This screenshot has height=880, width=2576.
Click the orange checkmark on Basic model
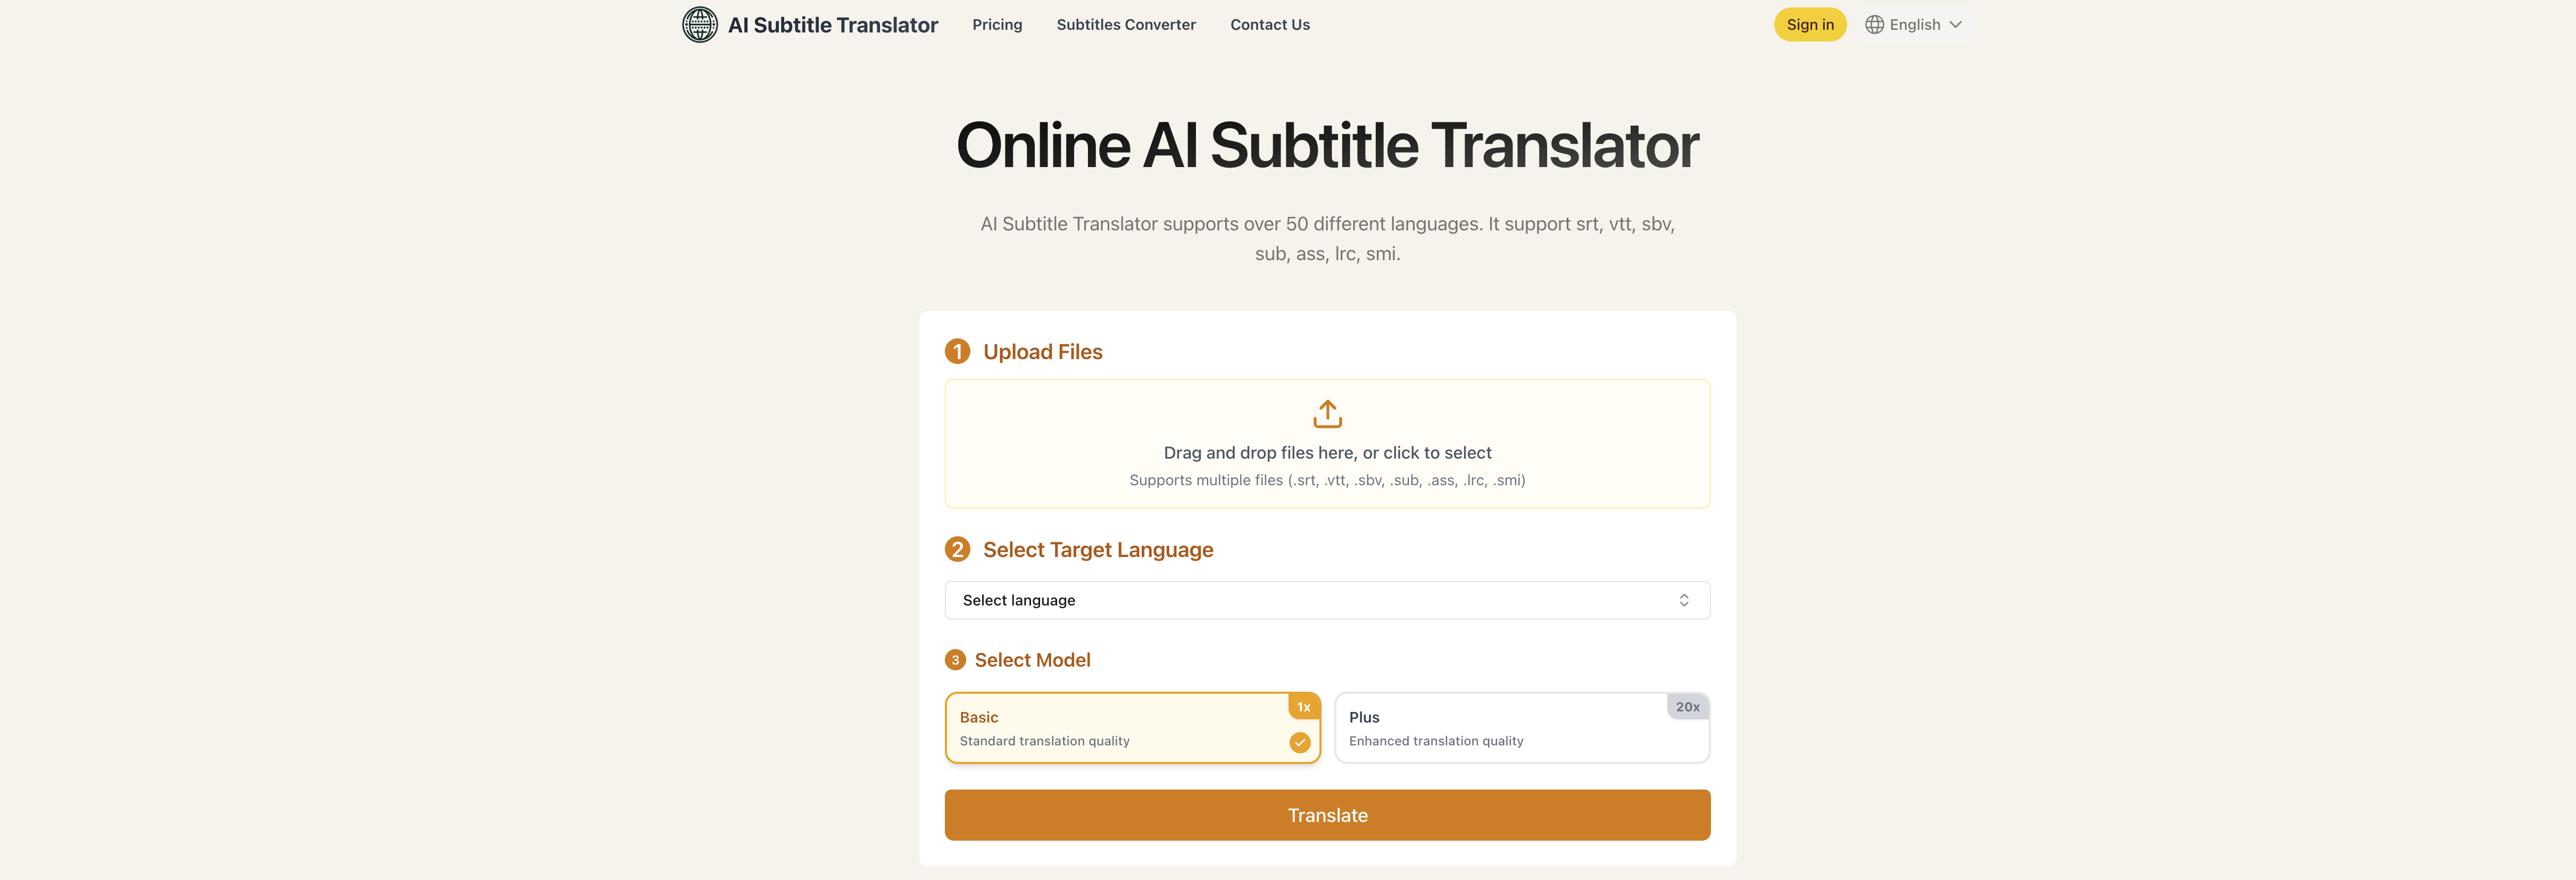click(x=1300, y=743)
